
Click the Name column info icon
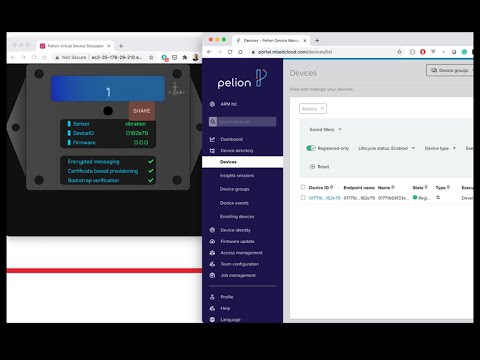[x=393, y=187]
